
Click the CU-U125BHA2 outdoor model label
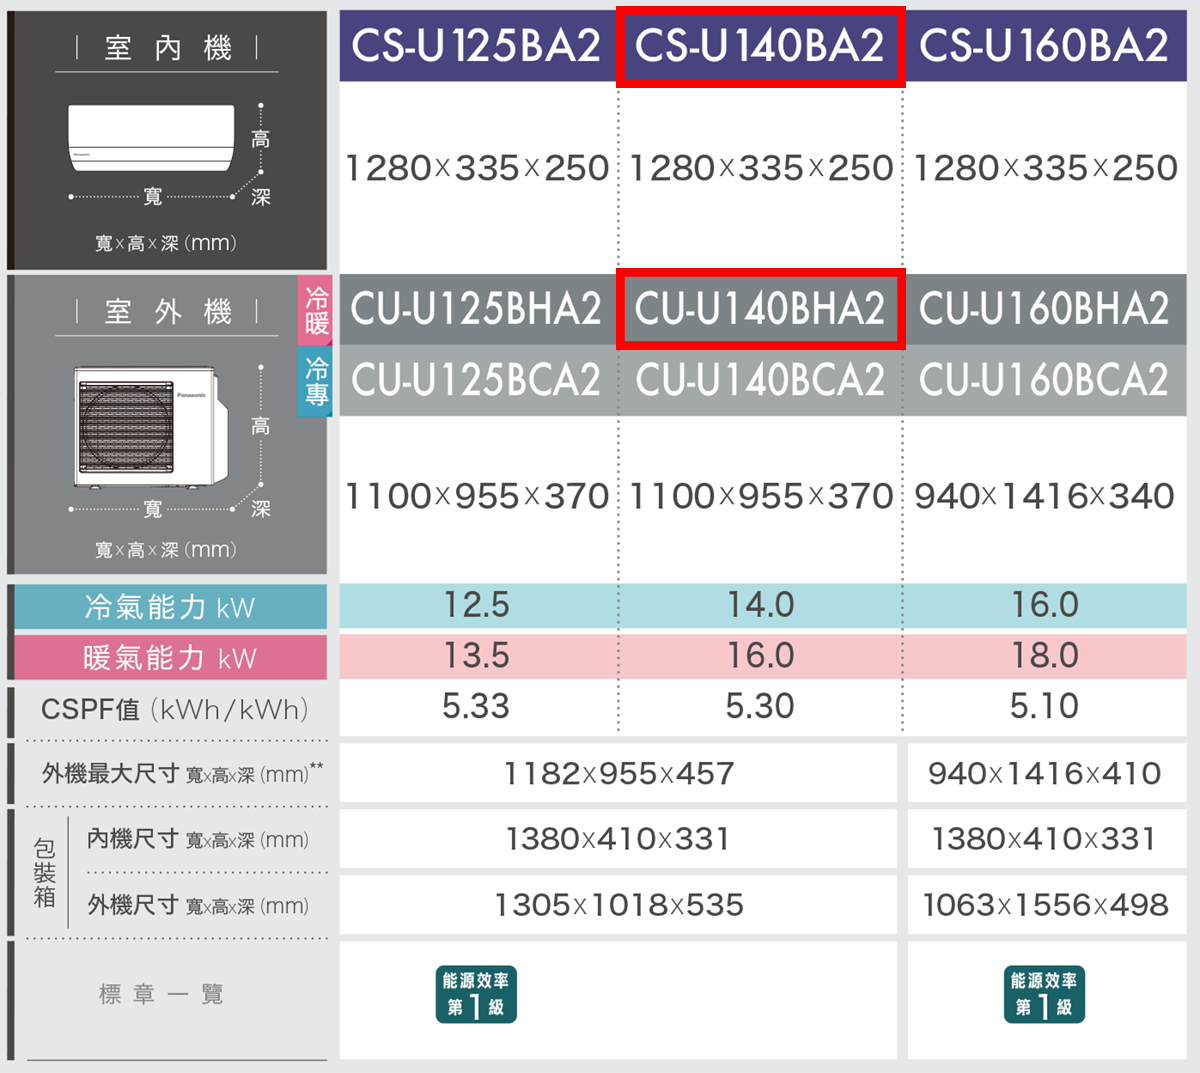(x=476, y=309)
